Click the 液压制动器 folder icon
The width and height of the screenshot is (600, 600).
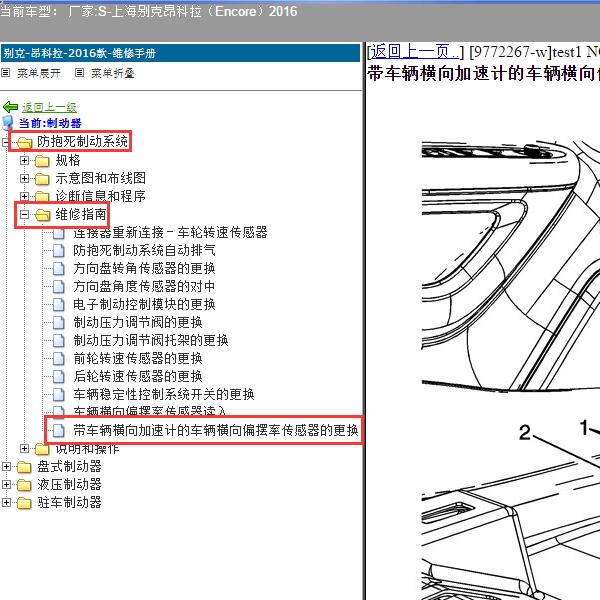24,485
